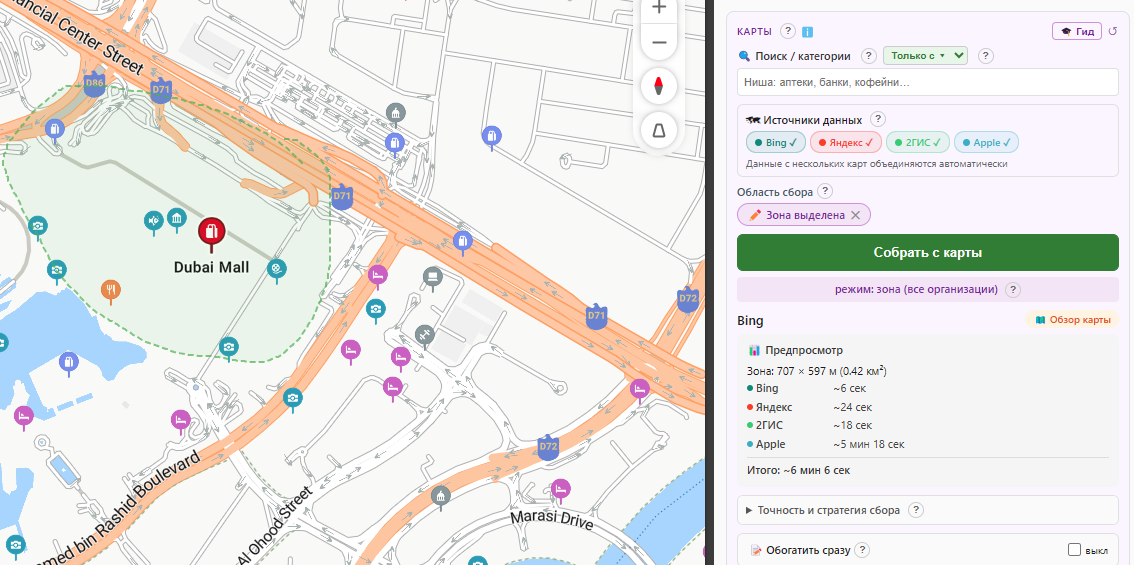Click the ~24 сек Яндекс estimate
Screen dimensions: 1134x565
point(853,407)
